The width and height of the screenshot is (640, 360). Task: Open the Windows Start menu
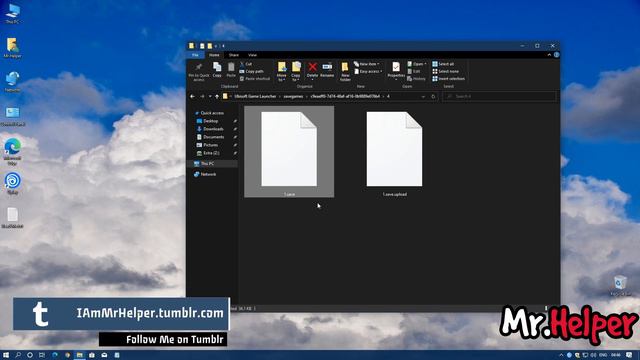point(6,355)
